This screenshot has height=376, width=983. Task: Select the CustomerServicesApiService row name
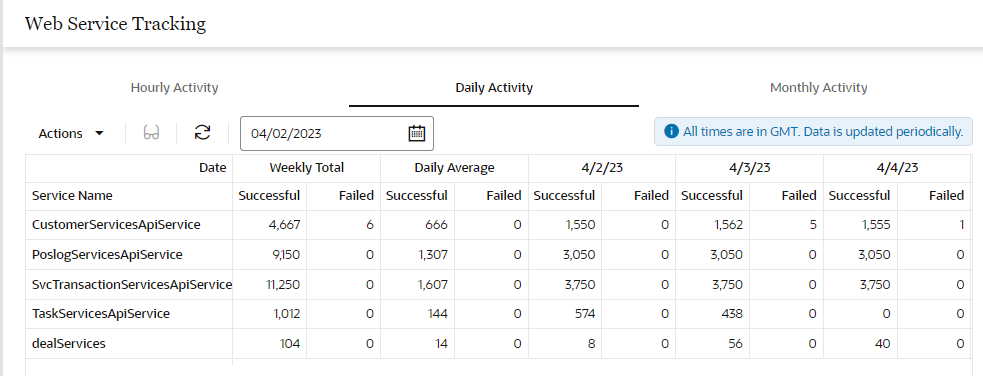[116, 225]
